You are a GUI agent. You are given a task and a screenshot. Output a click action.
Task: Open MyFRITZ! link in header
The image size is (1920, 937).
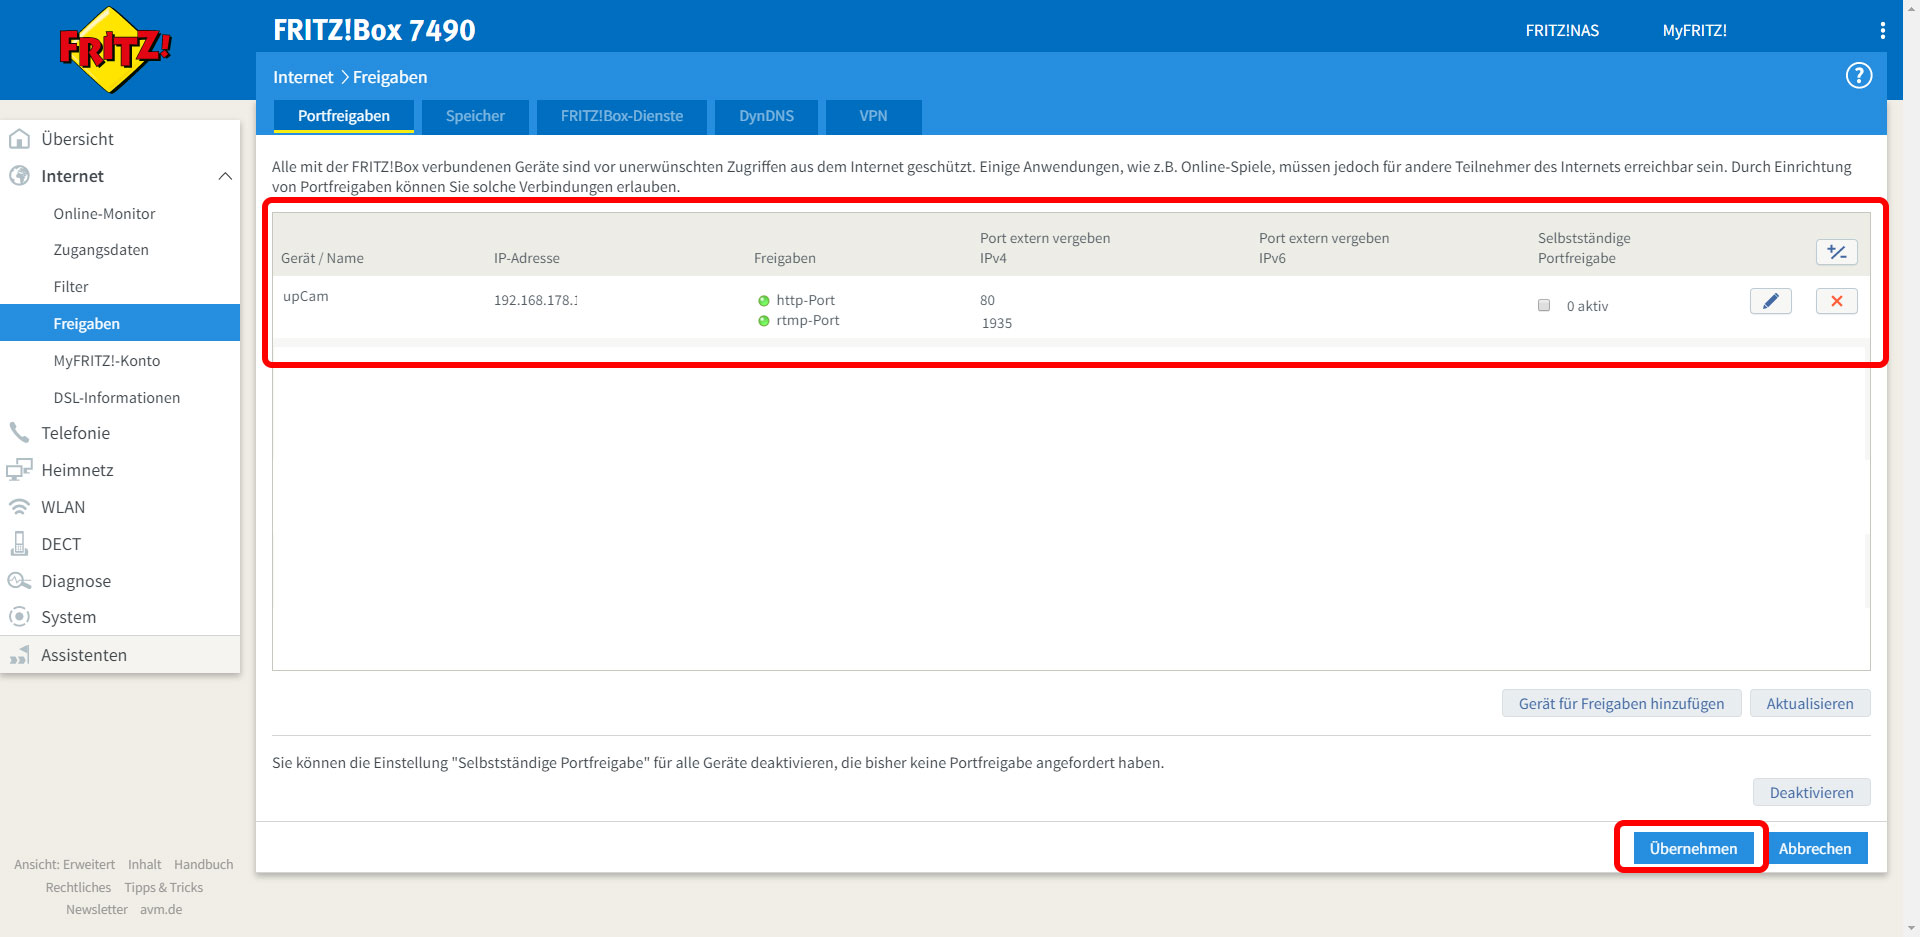(1694, 31)
